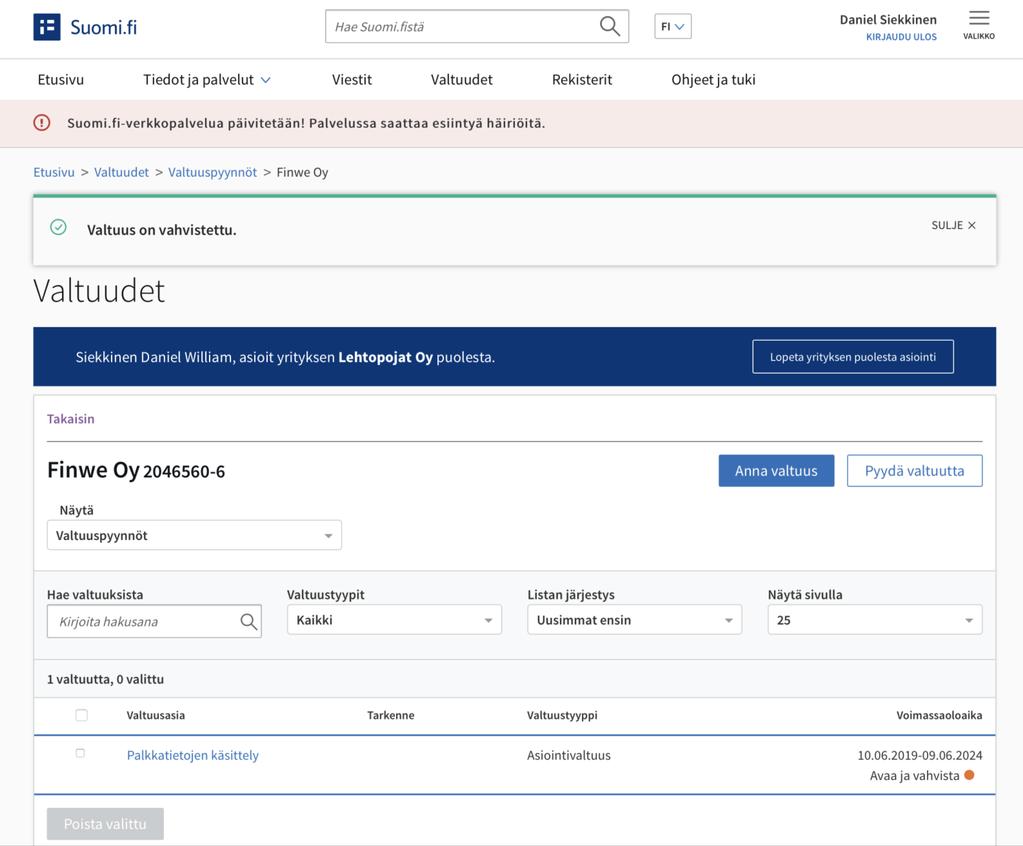Expand the Tiedot ja palvelut menu

206,80
